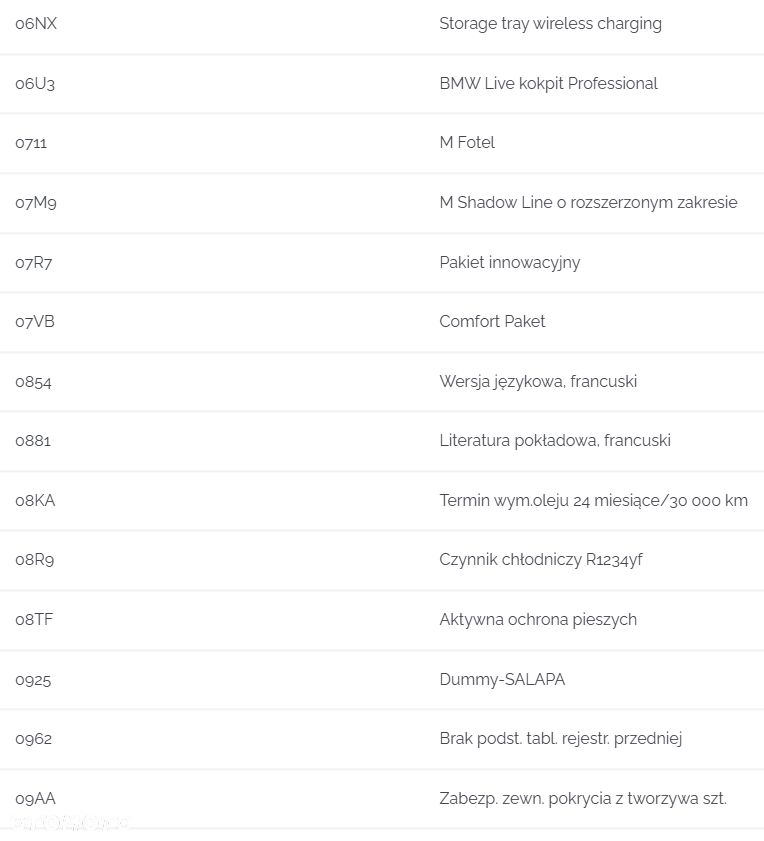Click Termin wym.oleju 24 miesiące entry
This screenshot has height=841, width=764.
[593, 501]
